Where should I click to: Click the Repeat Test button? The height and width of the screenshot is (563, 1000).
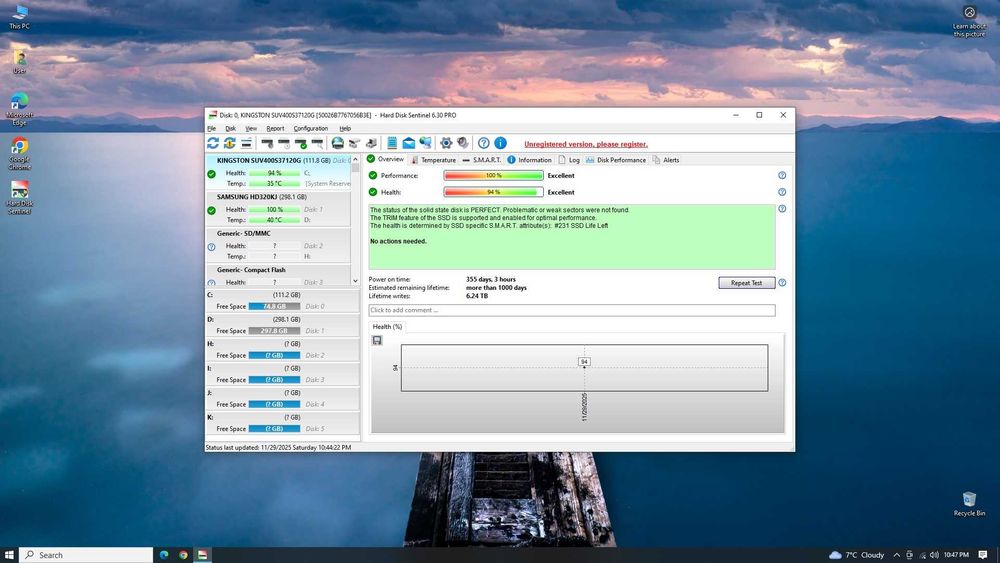[747, 282]
